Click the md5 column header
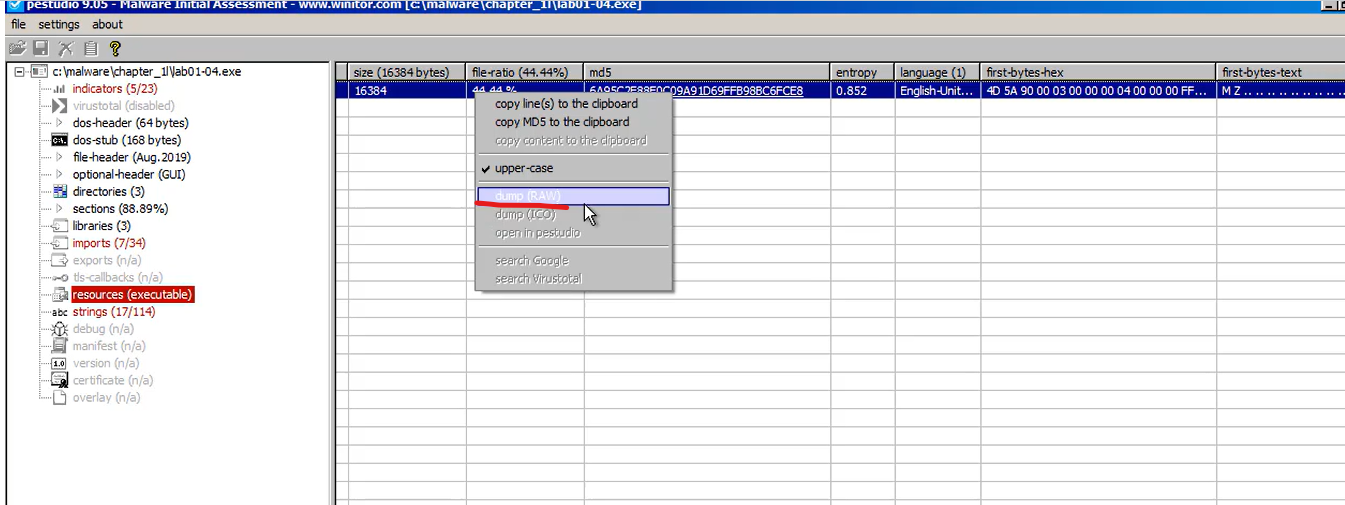The height and width of the screenshot is (505, 1345). (x=708, y=72)
